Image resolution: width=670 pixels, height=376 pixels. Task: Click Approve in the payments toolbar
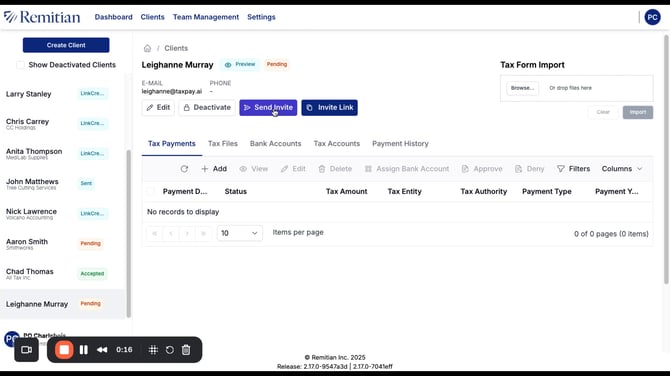(x=482, y=169)
